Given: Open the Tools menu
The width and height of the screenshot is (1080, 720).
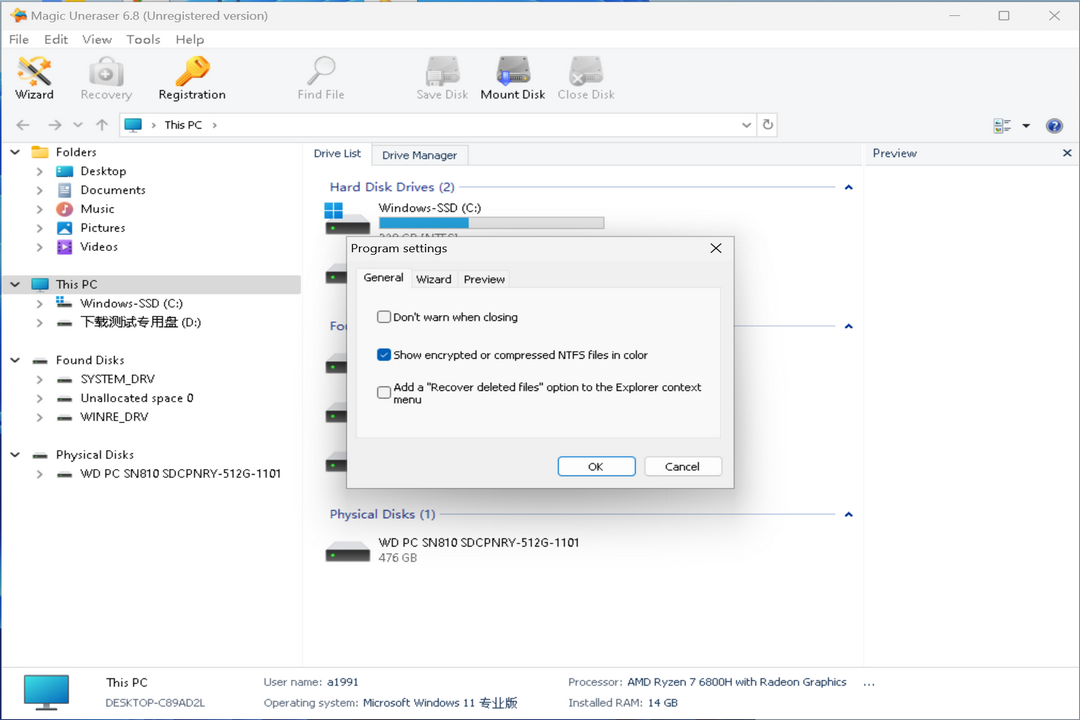Looking at the screenshot, I should click(143, 39).
